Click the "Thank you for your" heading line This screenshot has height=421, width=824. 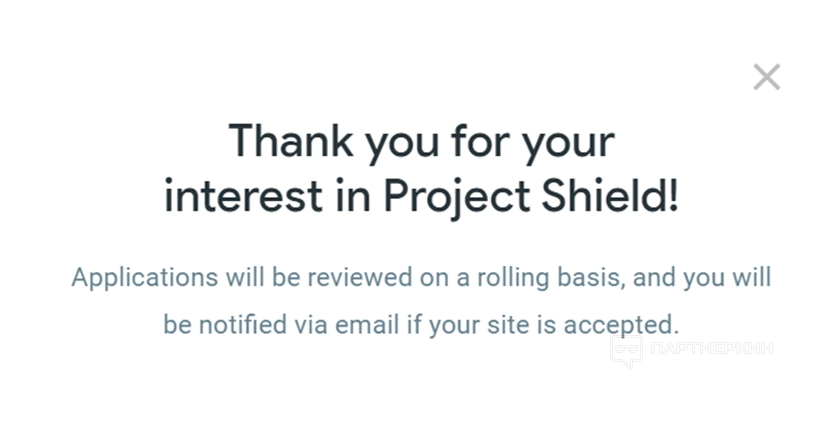(421, 141)
